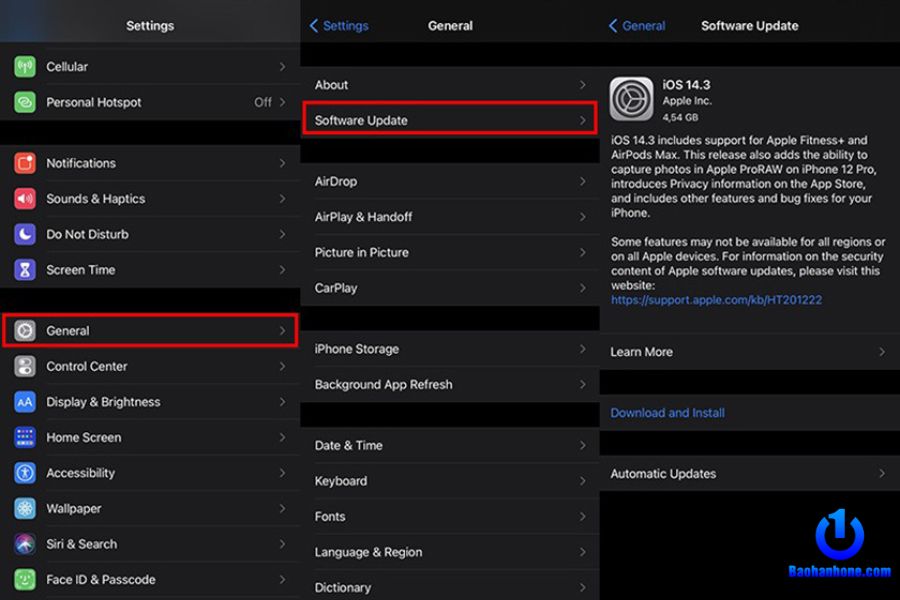Tap the iOS 14.3 update gear icon
The image size is (900, 600).
coord(631,99)
